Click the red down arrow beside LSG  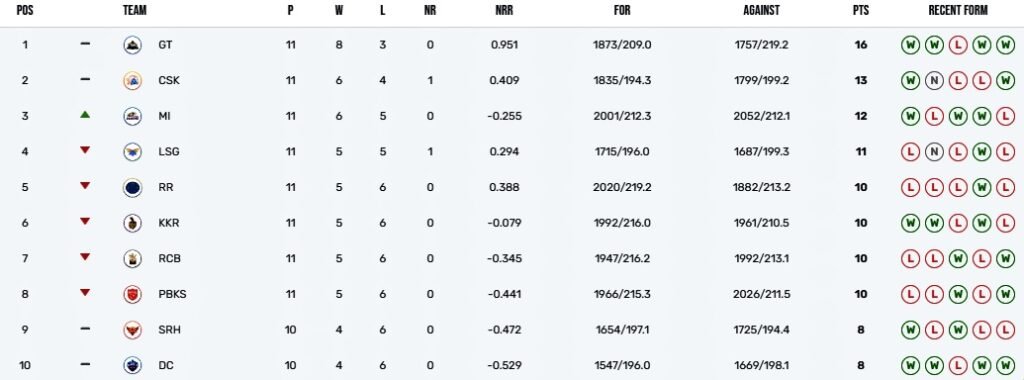[85, 150]
